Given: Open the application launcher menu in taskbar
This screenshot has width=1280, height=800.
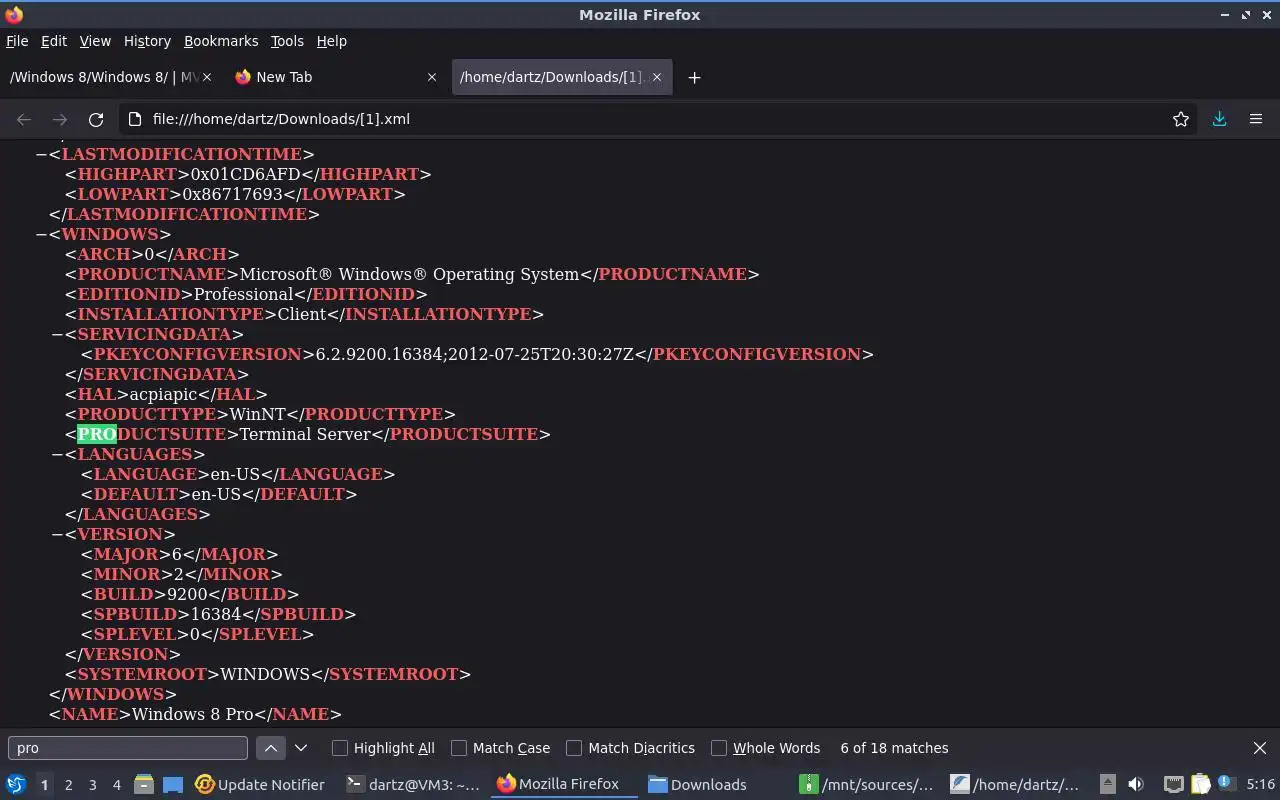Looking at the screenshot, I should click(x=16, y=785).
